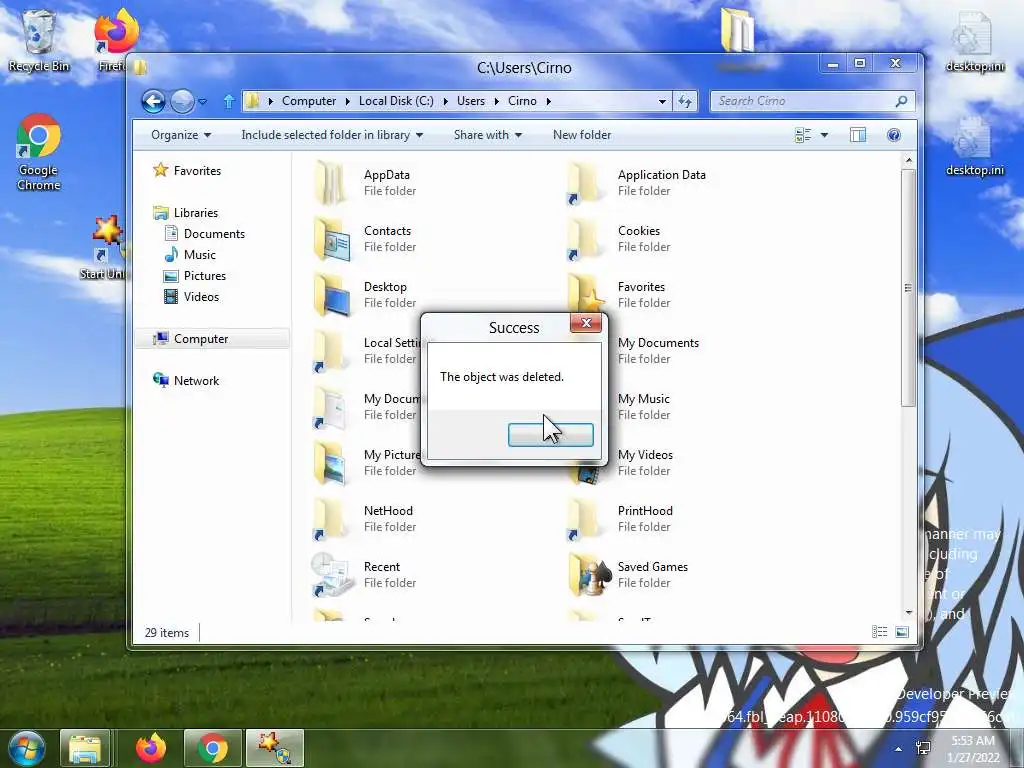Click the green up-folder arrow
This screenshot has height=768, width=1024.
229,101
